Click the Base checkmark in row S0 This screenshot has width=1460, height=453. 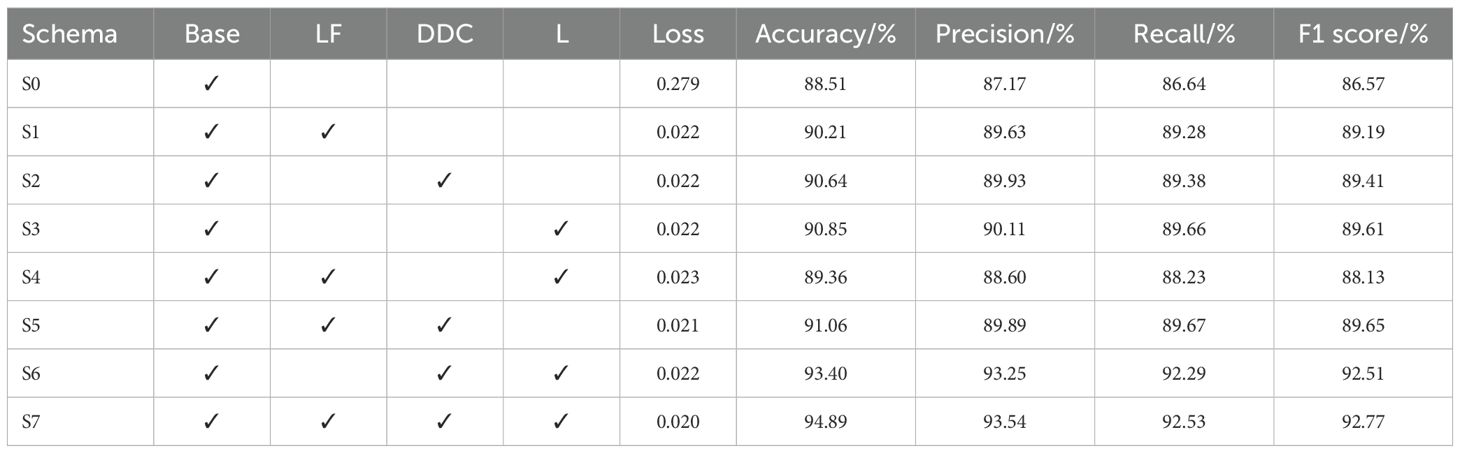coord(211,84)
